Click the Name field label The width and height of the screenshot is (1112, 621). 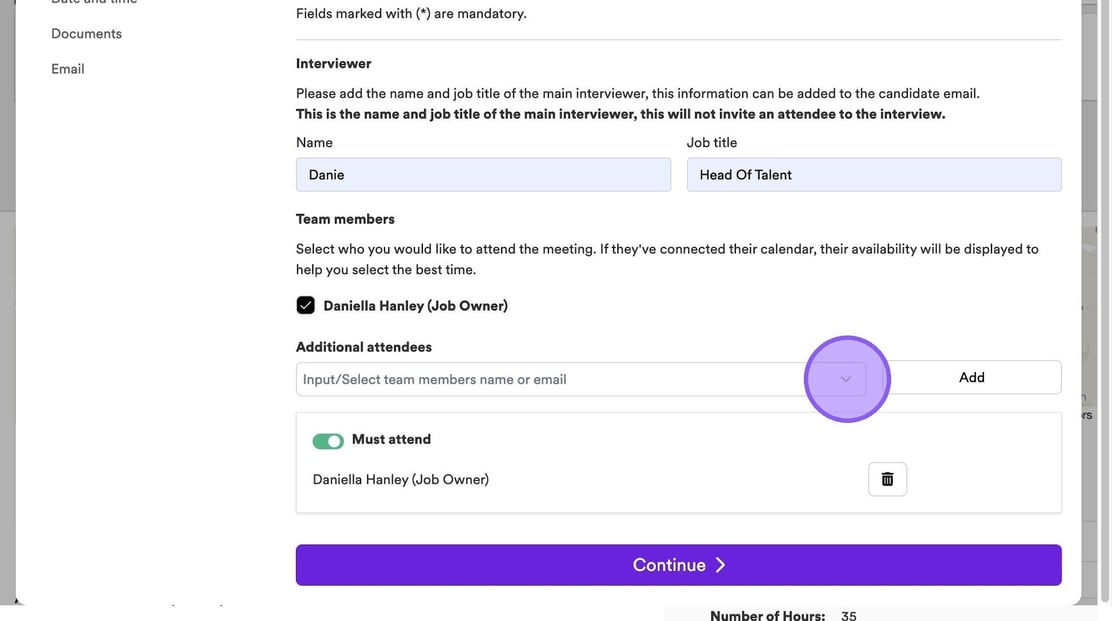coord(314,143)
